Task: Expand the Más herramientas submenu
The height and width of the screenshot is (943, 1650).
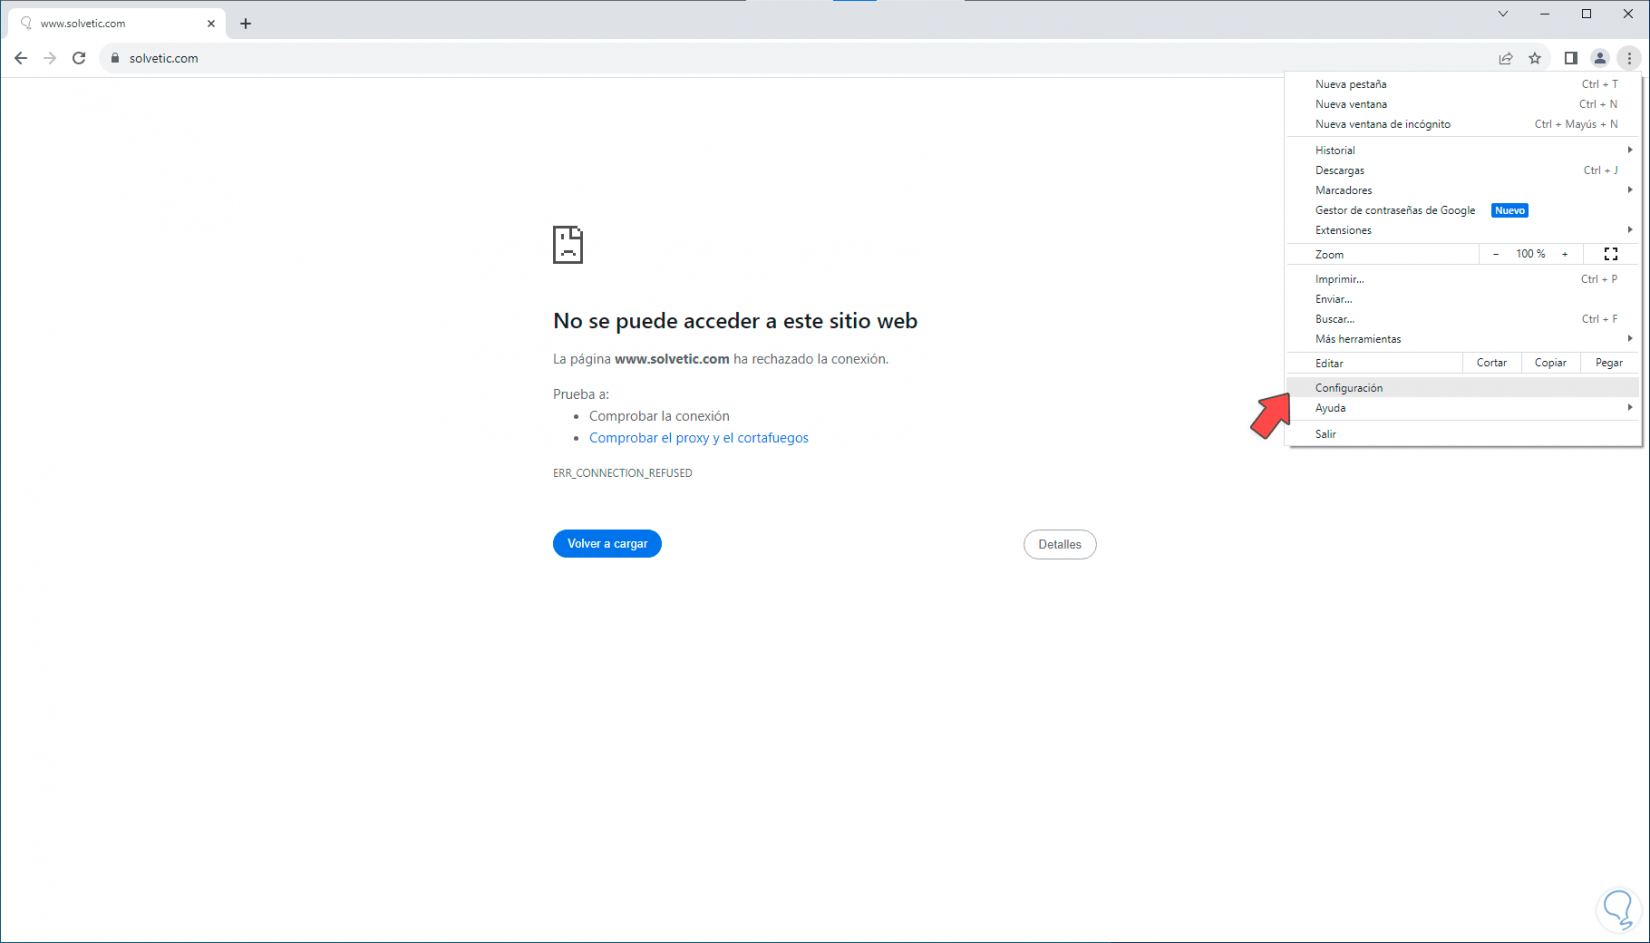Action: click(x=1463, y=339)
